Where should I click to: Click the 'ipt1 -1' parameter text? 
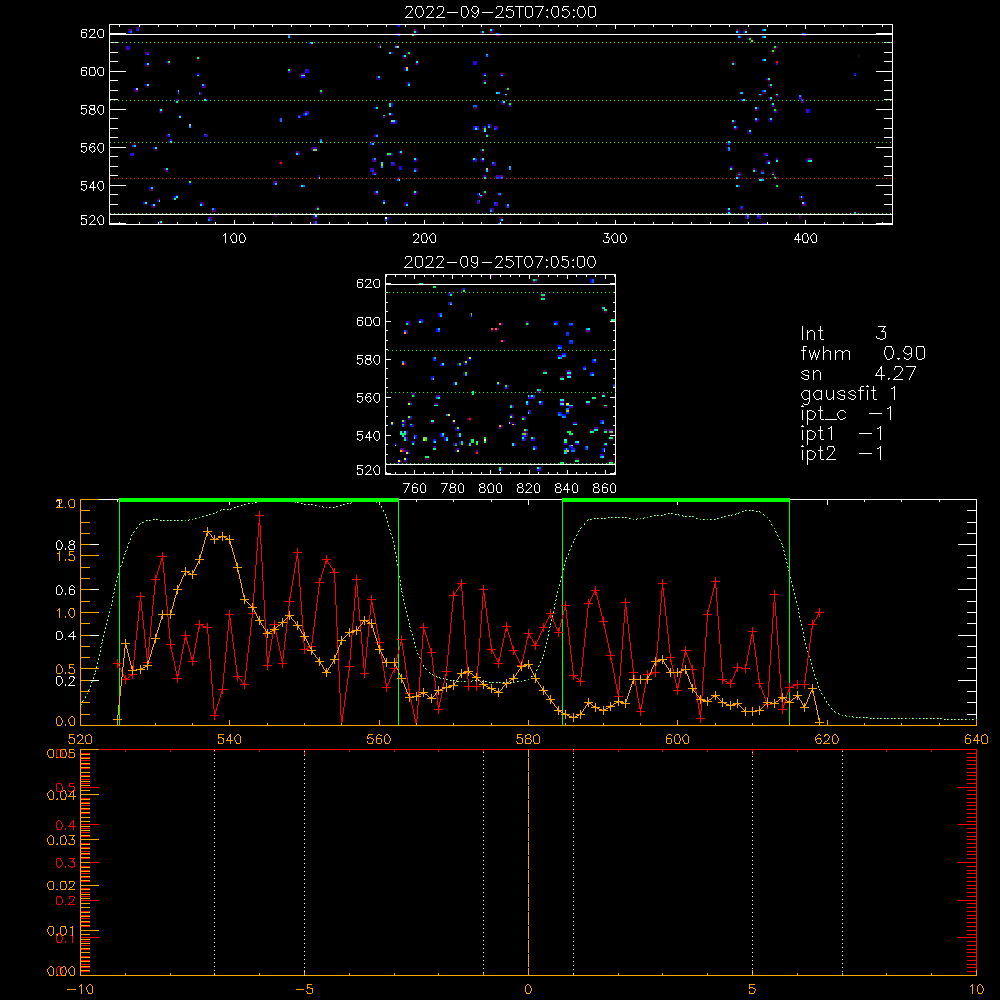pyautogui.click(x=842, y=434)
